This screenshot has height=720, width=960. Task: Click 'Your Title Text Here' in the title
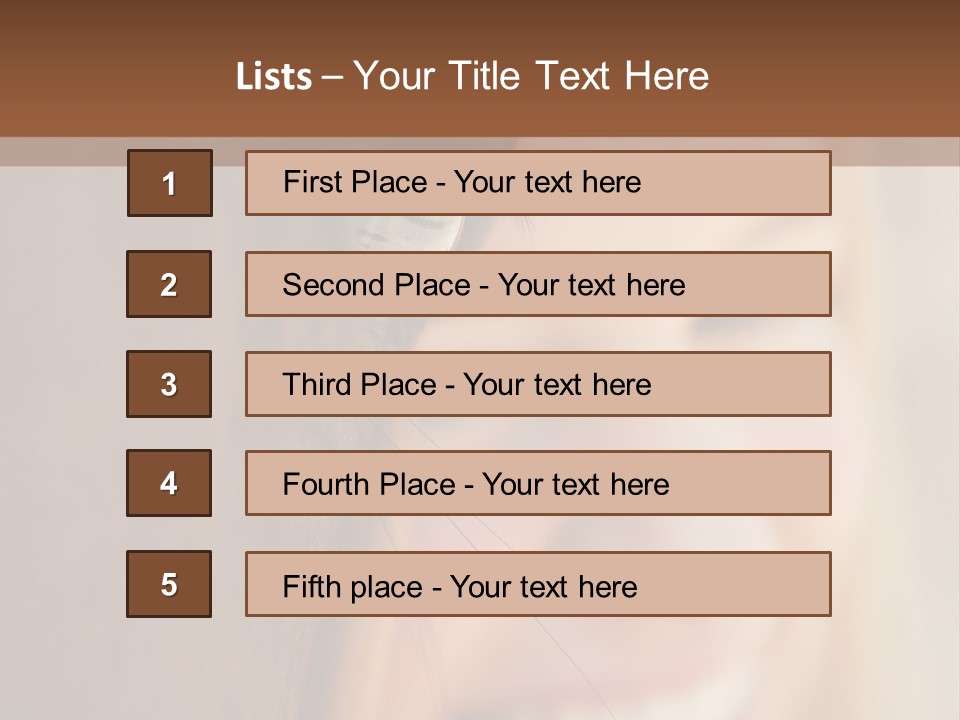531,76
